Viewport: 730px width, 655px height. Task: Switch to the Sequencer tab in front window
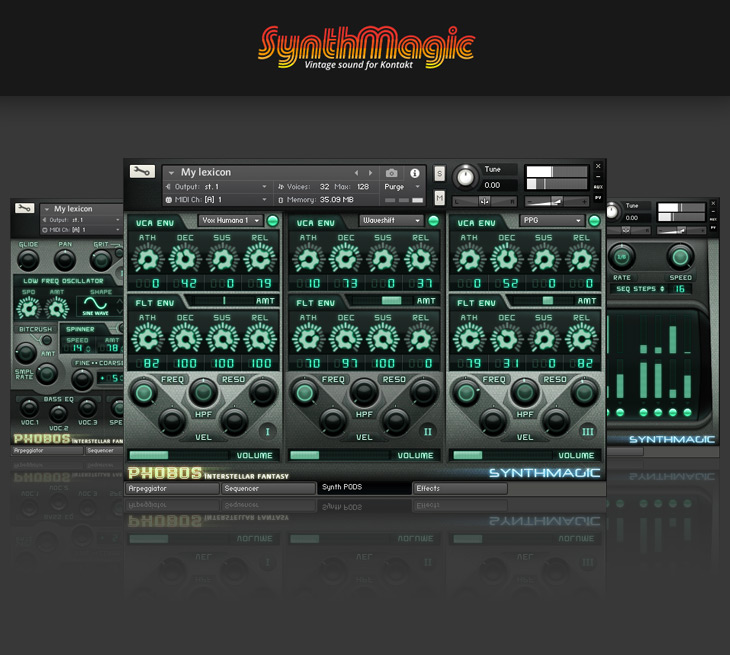coord(268,488)
